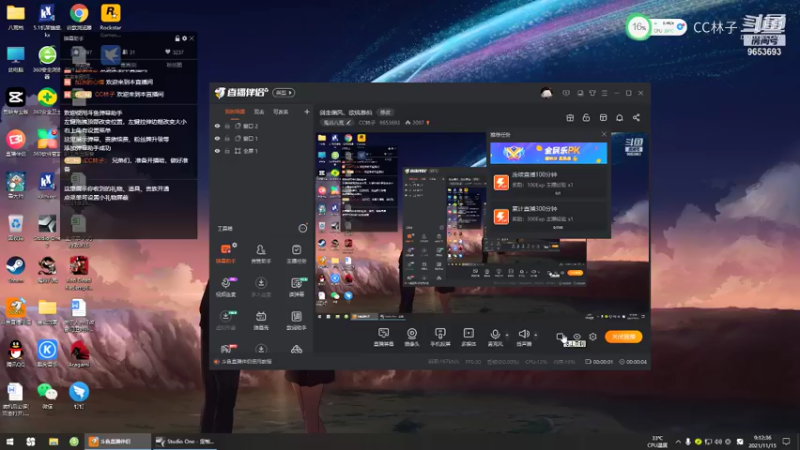Add the live danmaku overlay source
Image resolution: width=800 pixels, height=450 pixels.
[384, 337]
